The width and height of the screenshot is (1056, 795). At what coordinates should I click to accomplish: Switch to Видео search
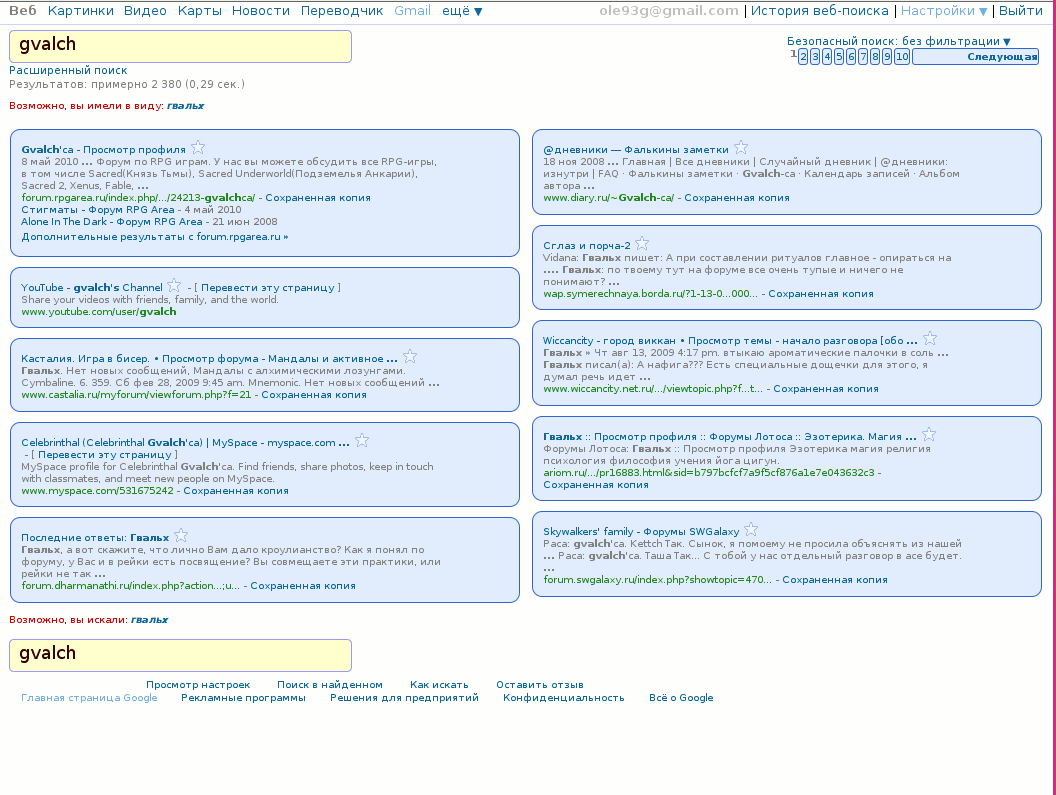(145, 11)
